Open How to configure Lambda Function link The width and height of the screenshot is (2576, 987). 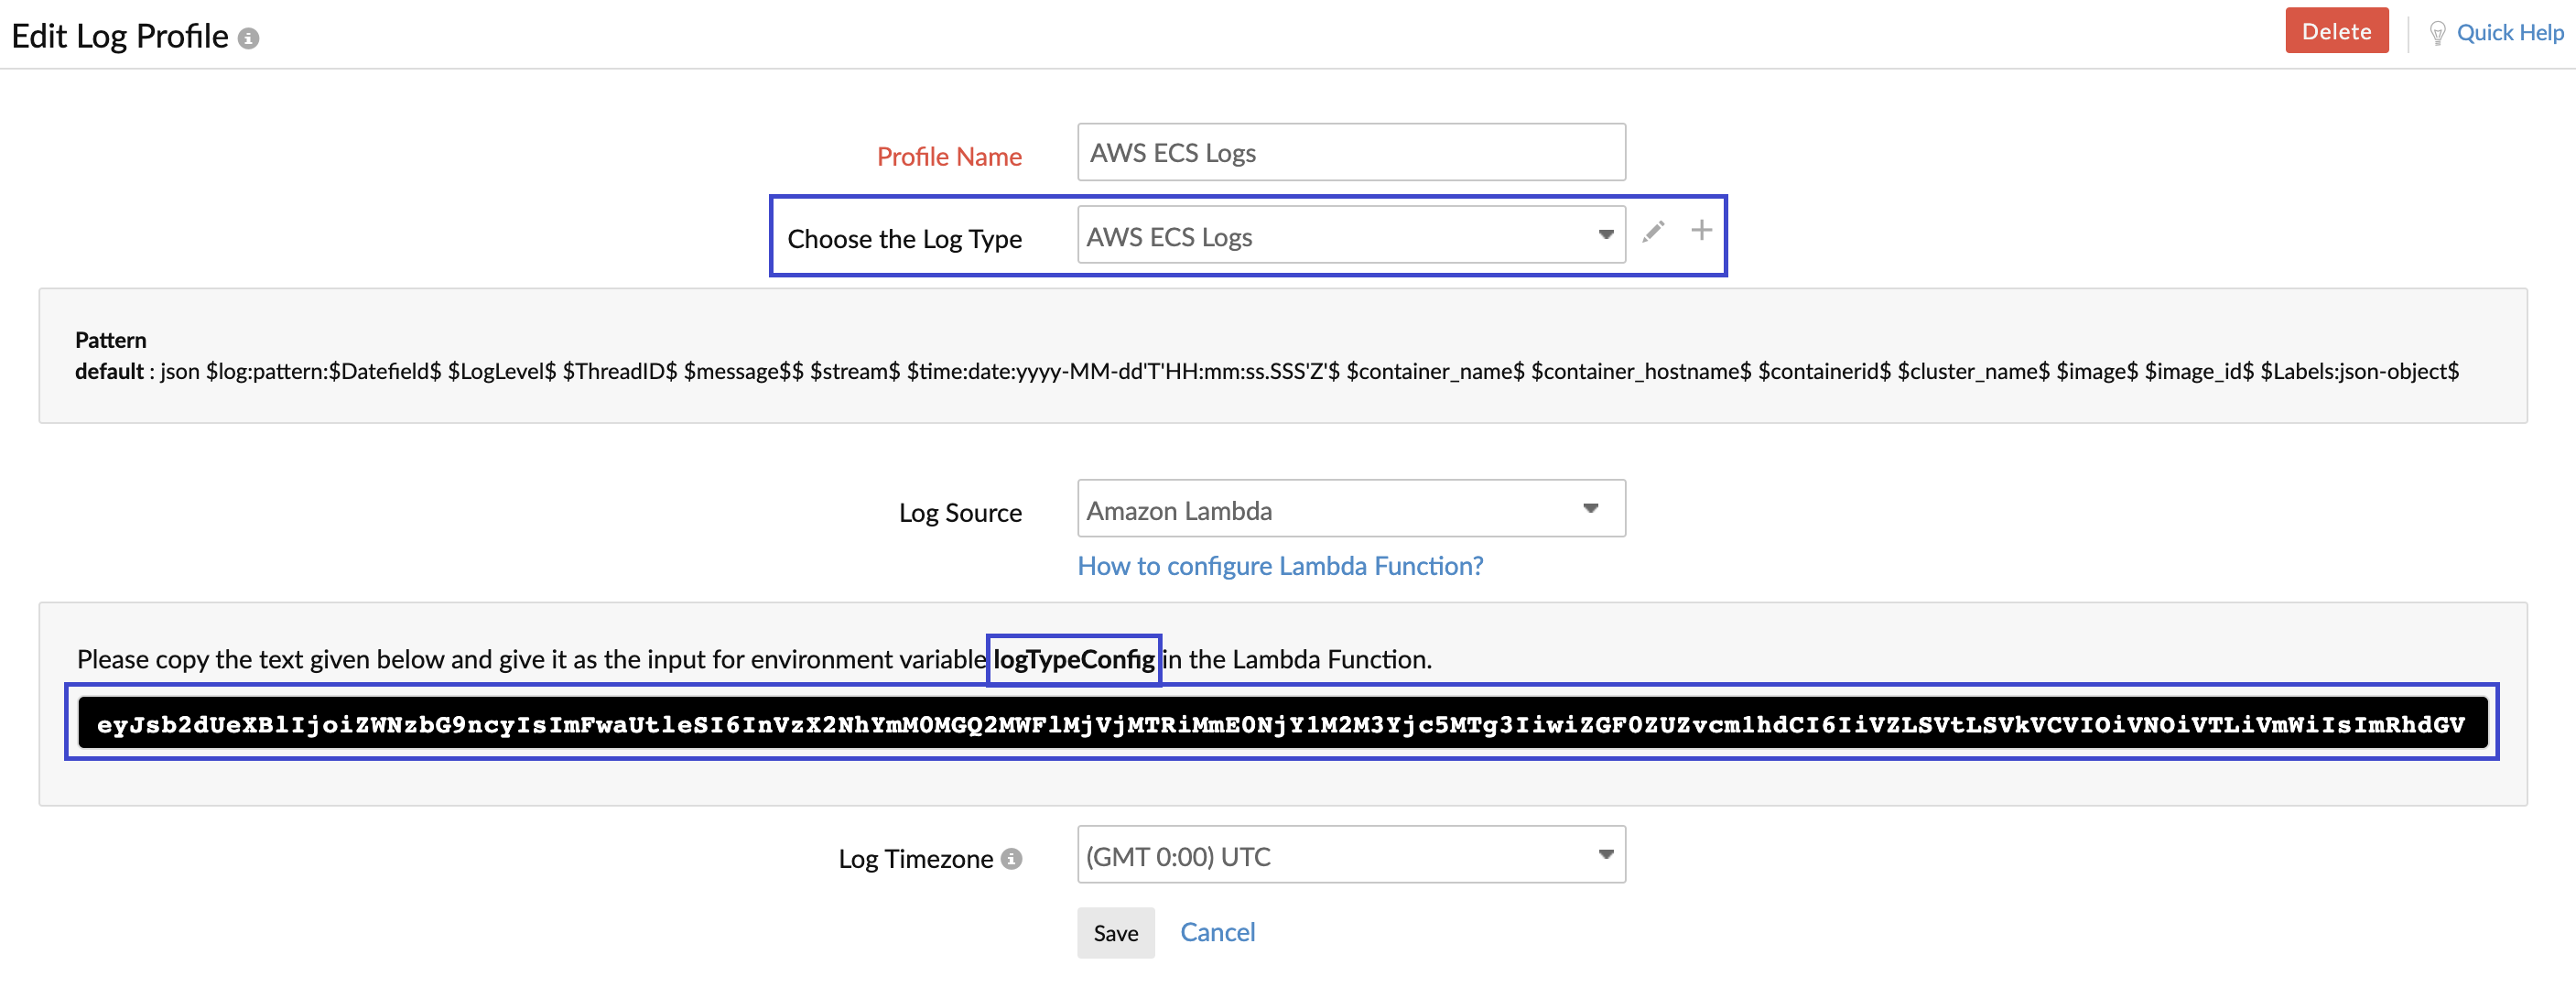coord(1279,566)
